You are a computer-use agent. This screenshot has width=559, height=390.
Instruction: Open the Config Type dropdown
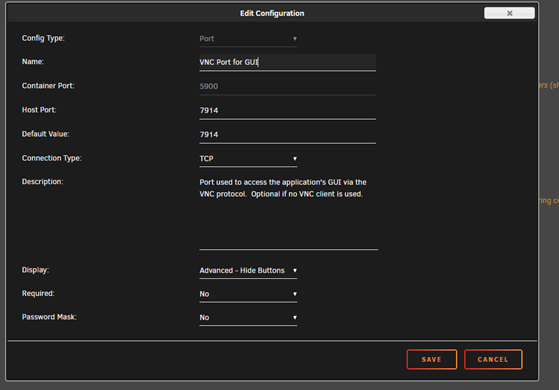tap(248, 39)
